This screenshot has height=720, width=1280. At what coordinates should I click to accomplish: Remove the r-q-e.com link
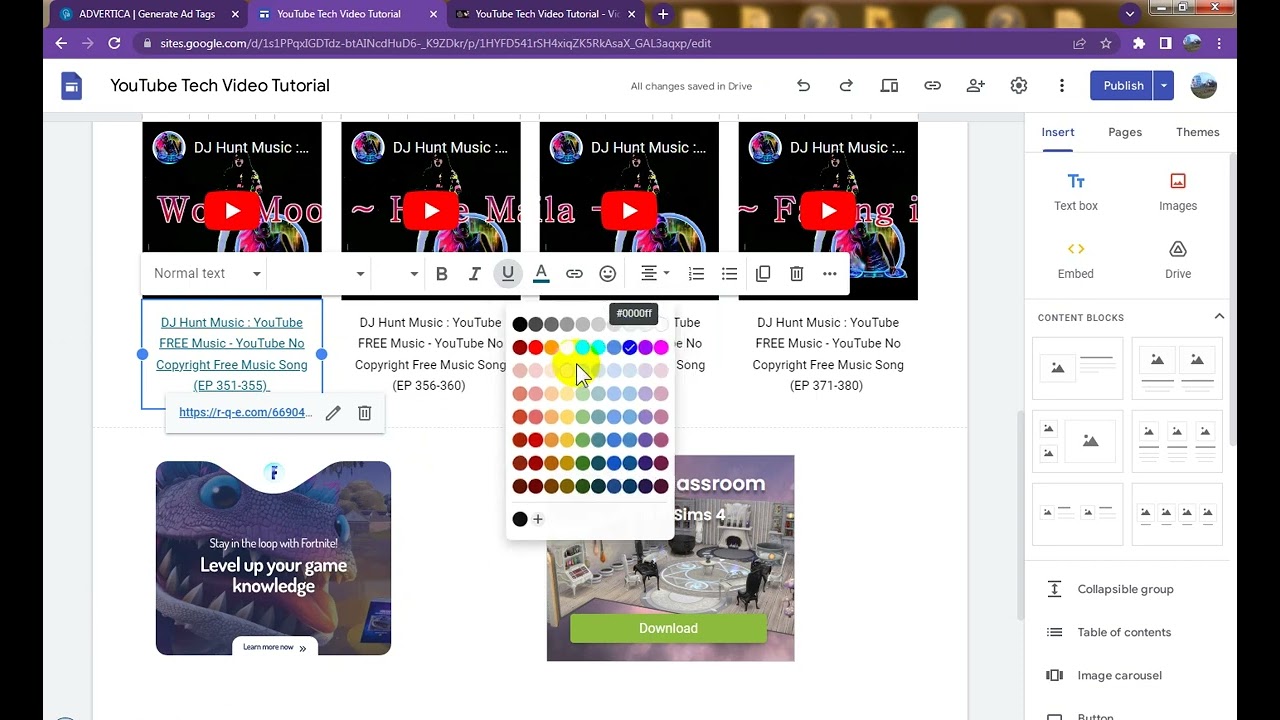[365, 413]
